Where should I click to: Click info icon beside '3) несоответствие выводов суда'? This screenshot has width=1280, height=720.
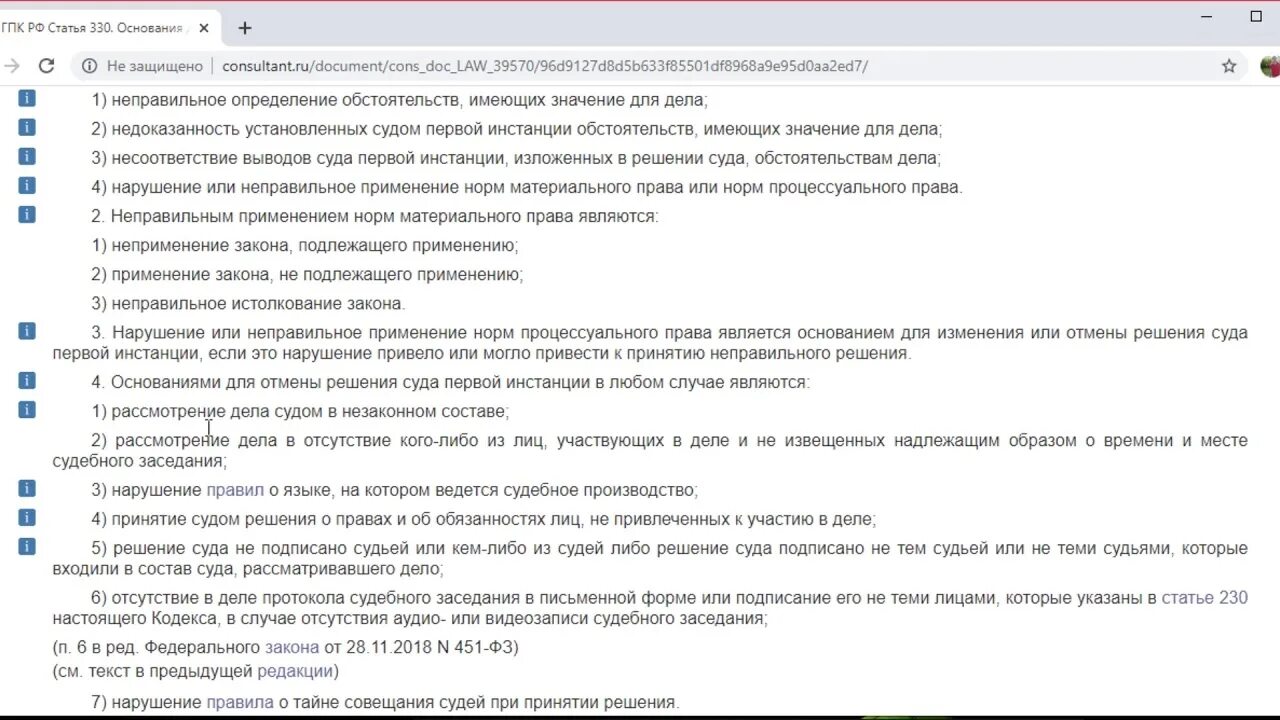pyautogui.click(x=27, y=156)
